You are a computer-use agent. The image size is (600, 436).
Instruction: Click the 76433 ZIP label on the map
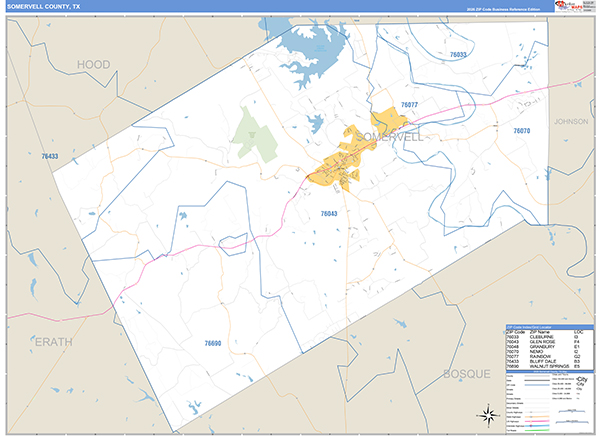pos(50,156)
